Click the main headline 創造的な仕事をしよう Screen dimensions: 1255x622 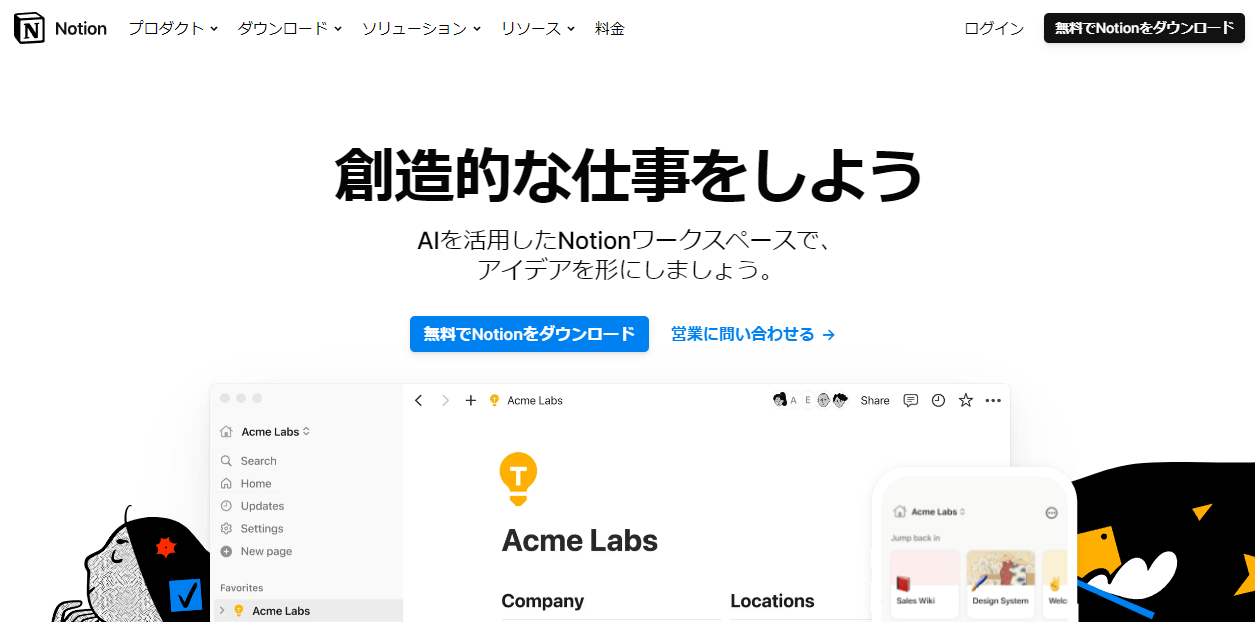pos(628,174)
